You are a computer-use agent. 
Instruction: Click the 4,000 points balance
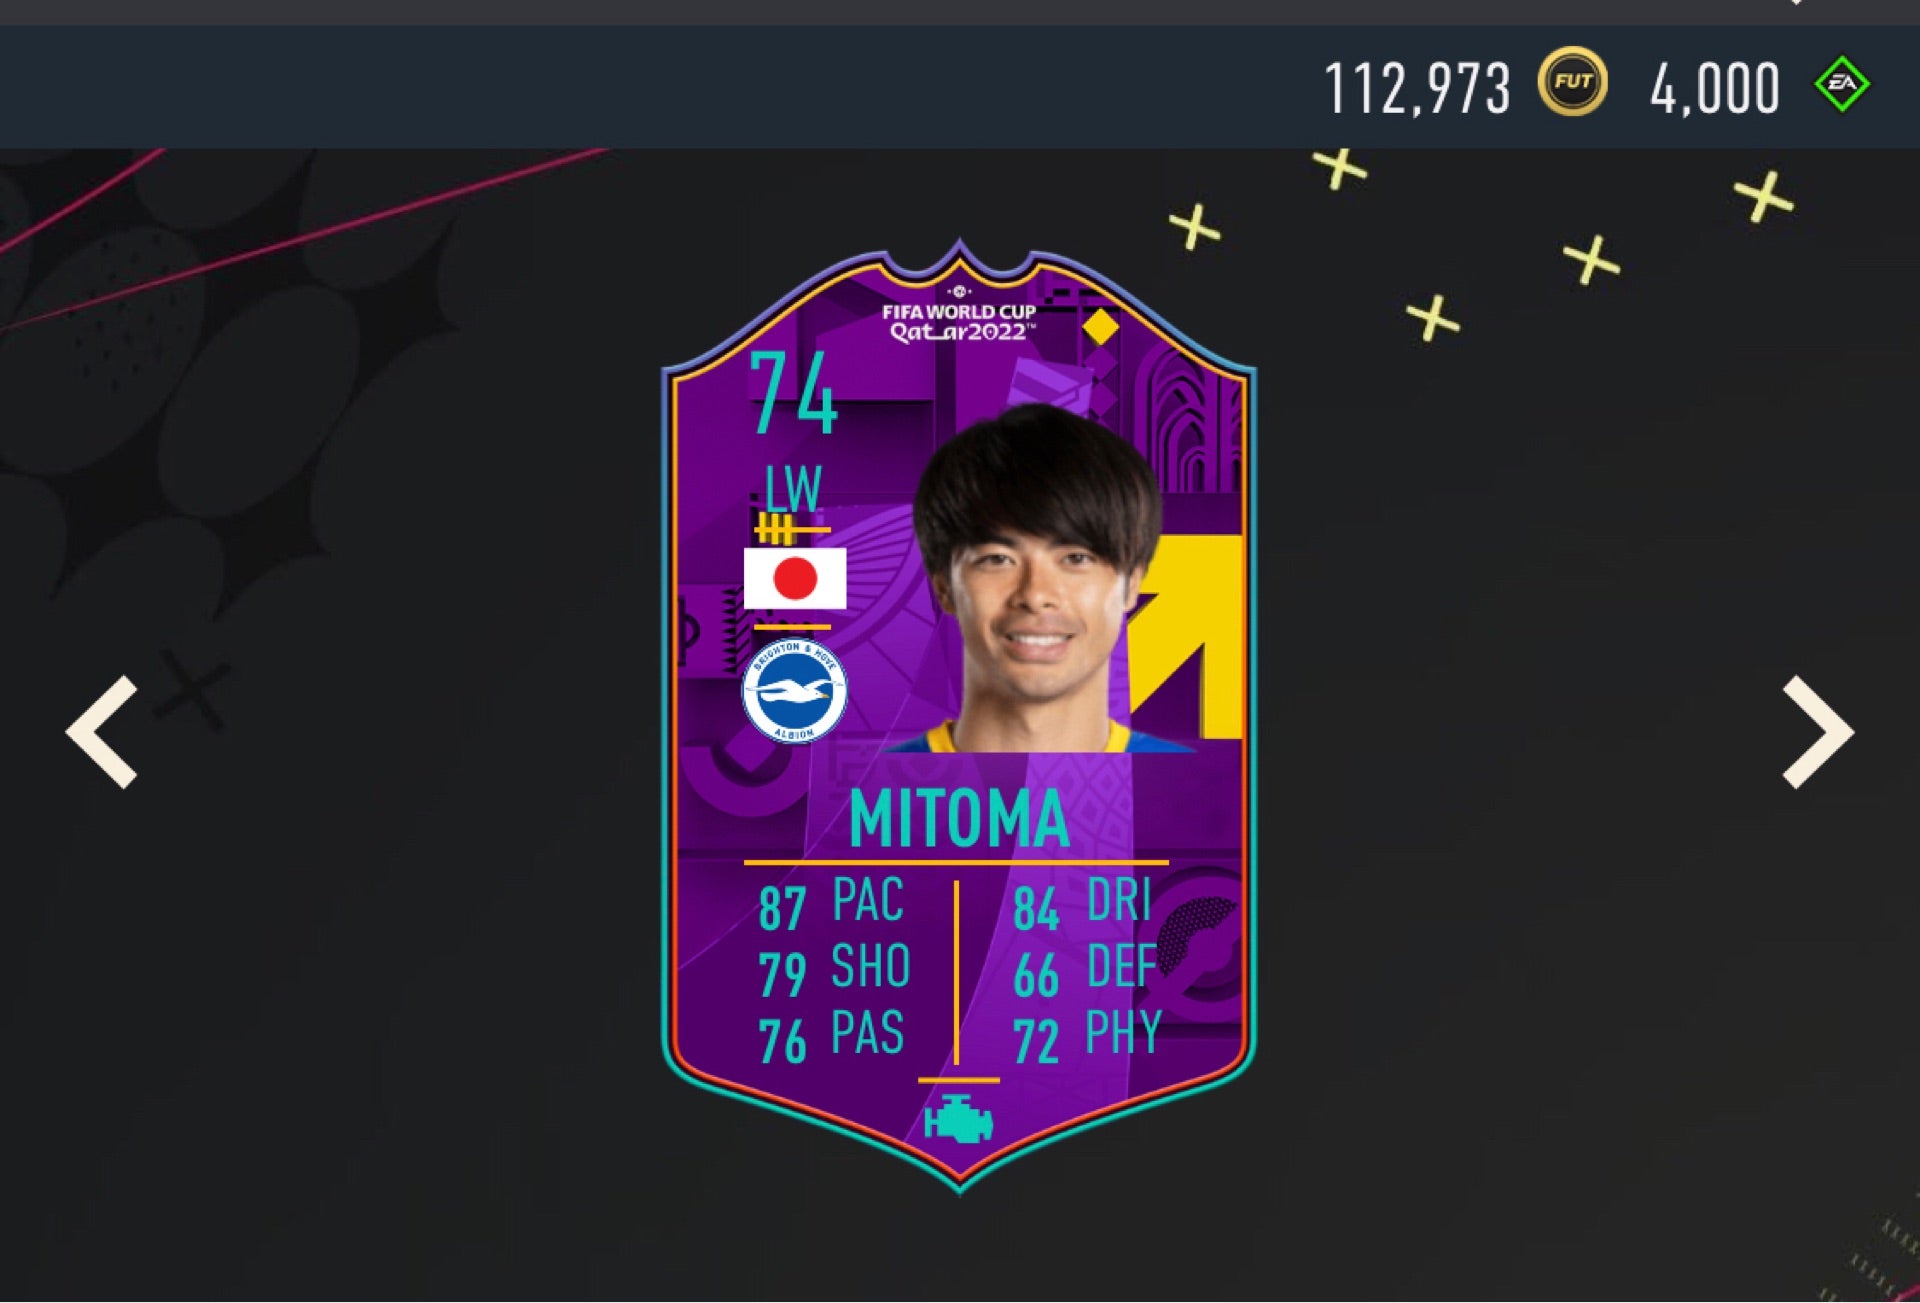coord(1715,88)
